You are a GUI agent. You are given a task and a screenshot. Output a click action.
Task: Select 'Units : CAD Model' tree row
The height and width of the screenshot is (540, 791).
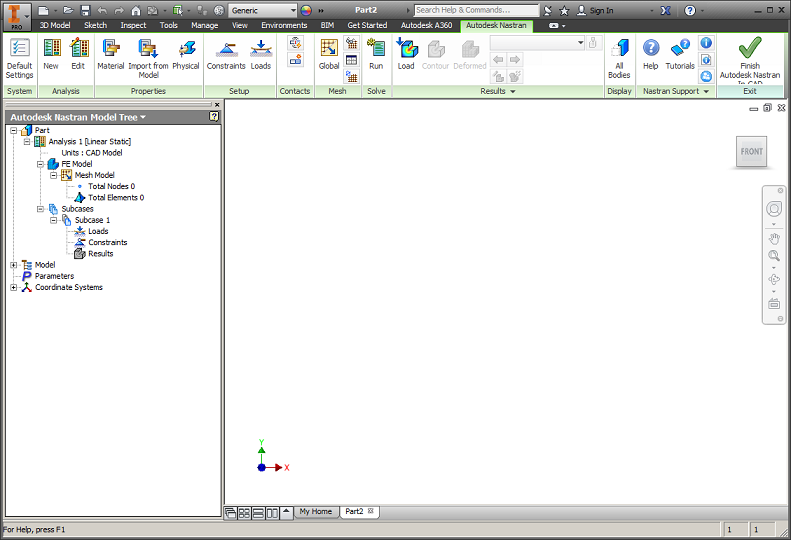tap(91, 153)
